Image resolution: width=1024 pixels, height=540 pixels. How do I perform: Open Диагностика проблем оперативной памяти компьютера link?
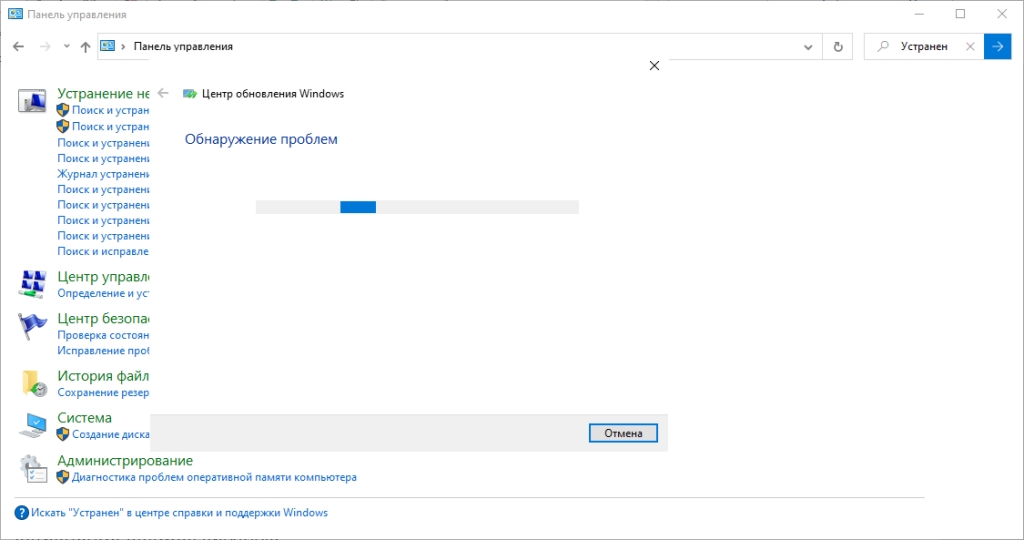214,477
